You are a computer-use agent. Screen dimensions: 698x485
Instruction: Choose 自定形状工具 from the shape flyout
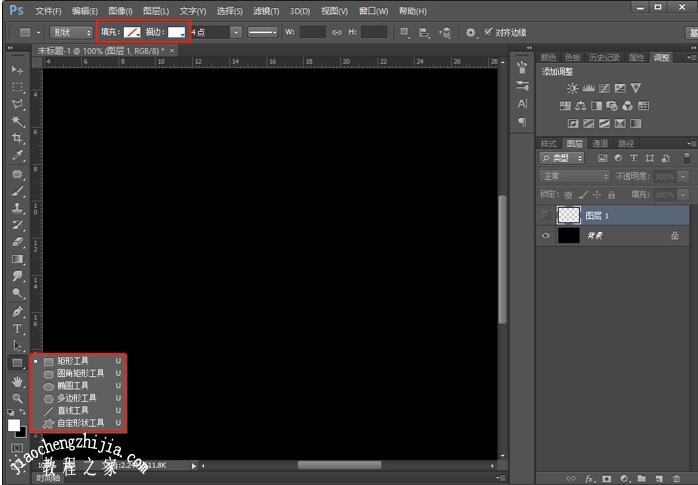(80, 422)
